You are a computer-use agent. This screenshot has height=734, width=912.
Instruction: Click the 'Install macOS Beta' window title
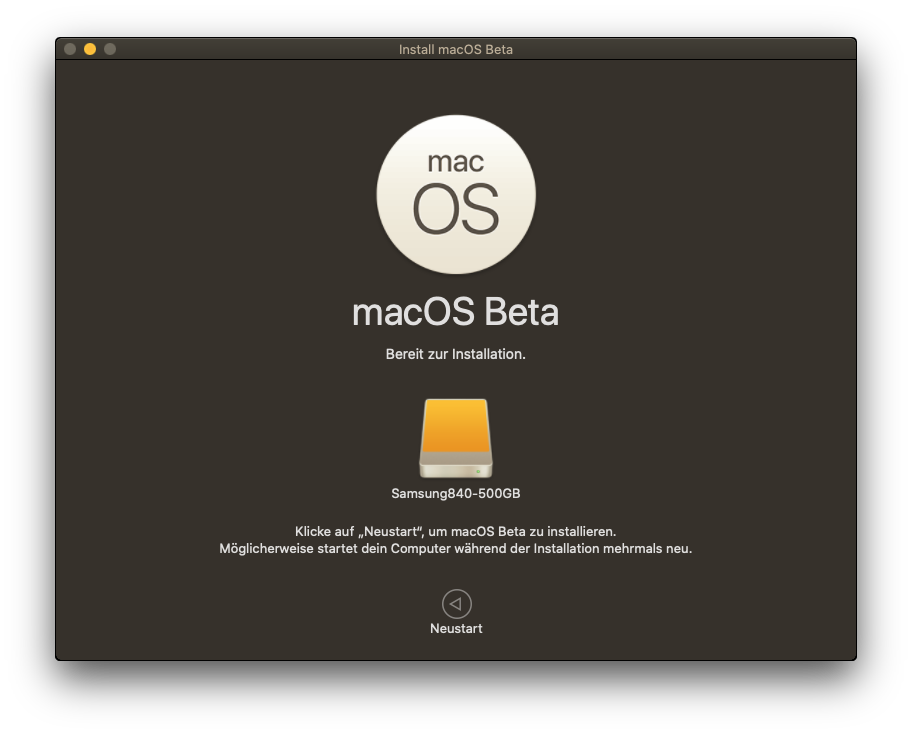456,49
